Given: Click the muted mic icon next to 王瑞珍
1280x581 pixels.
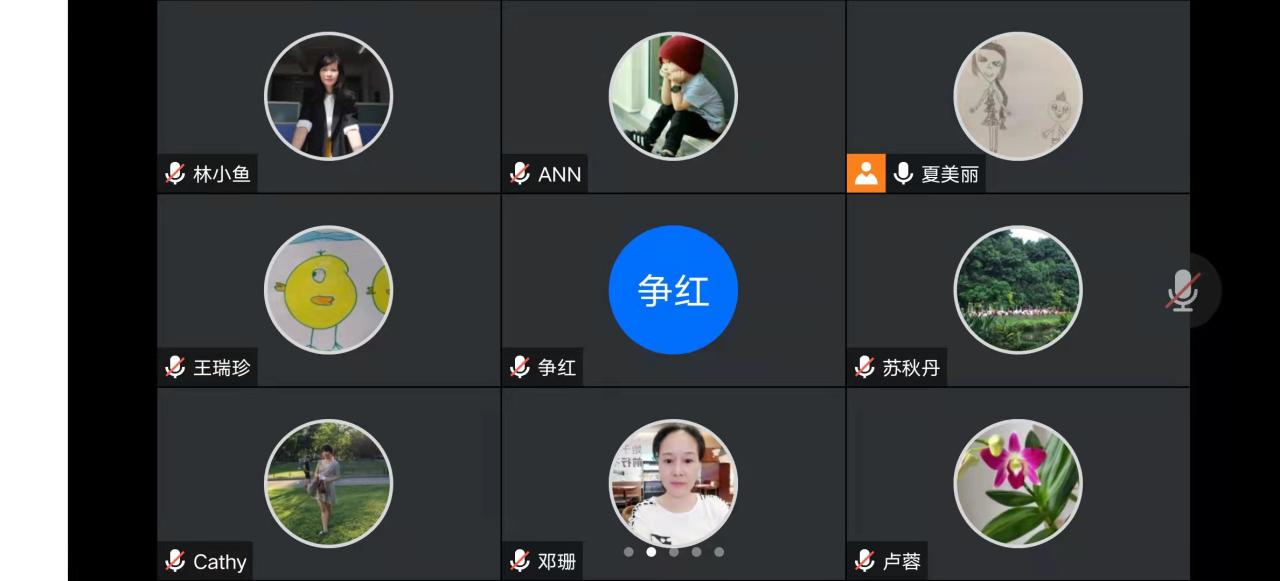Looking at the screenshot, I should coord(176,367).
